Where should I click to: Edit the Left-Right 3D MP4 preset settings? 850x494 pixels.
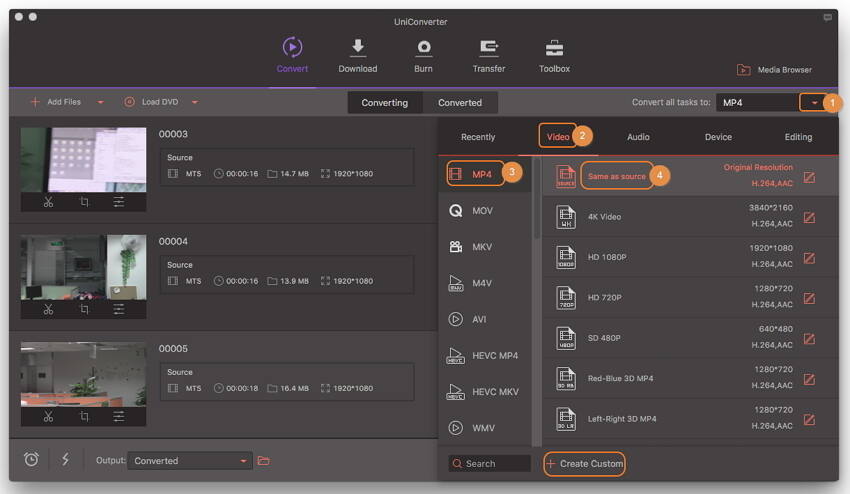809,420
